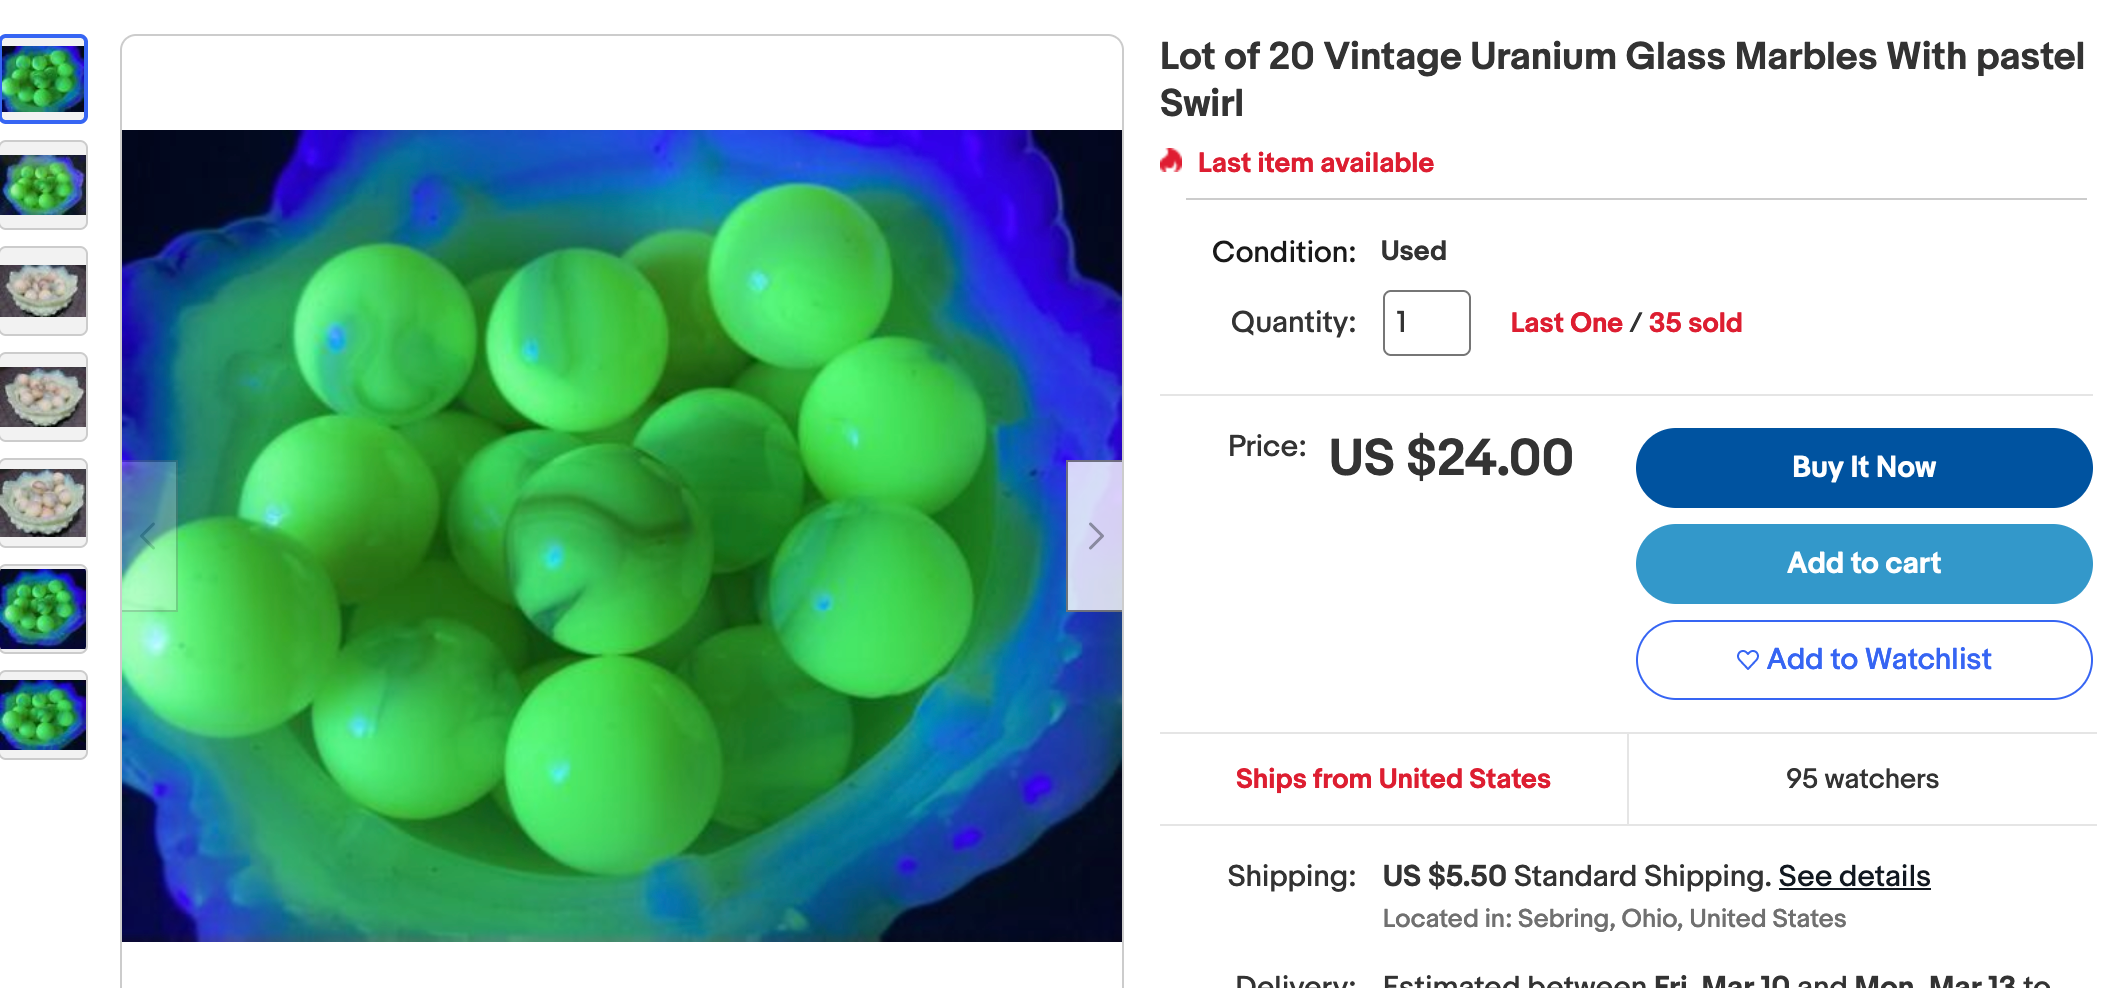The width and height of the screenshot is (2126, 988).
Task: Click the main uranium marbles photo
Action: (622, 536)
